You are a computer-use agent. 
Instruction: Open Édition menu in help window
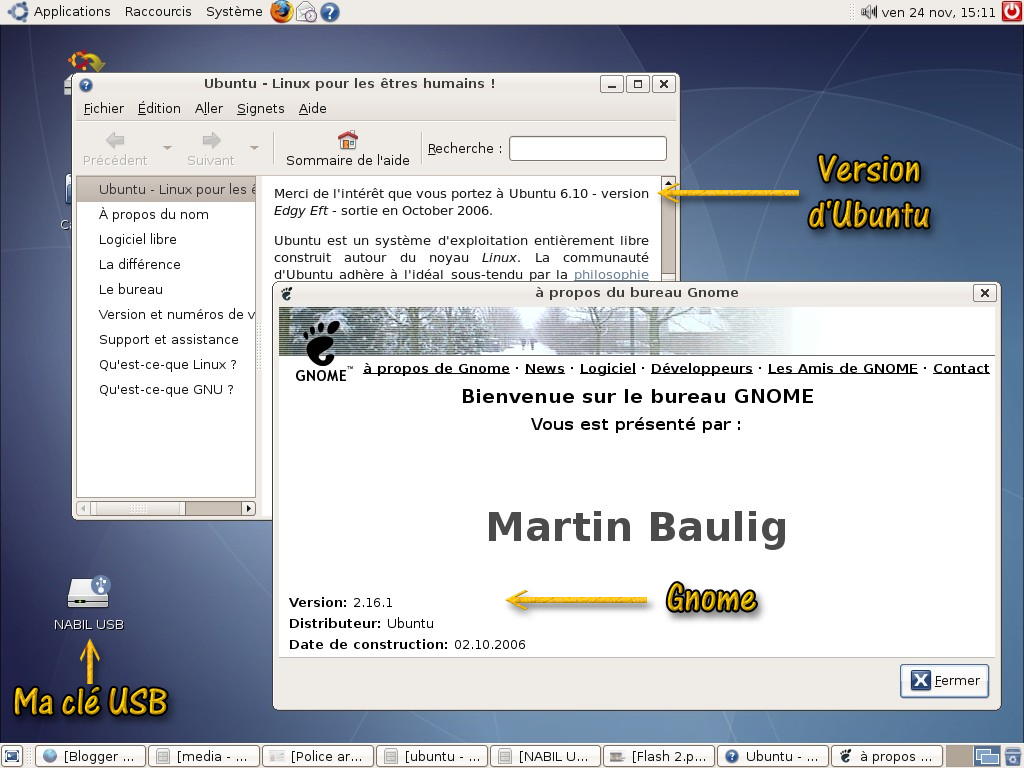tap(159, 108)
